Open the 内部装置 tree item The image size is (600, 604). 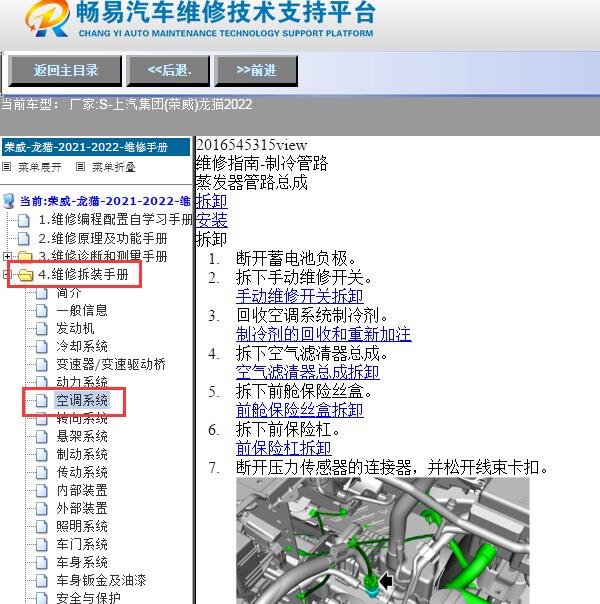[x=82, y=490]
